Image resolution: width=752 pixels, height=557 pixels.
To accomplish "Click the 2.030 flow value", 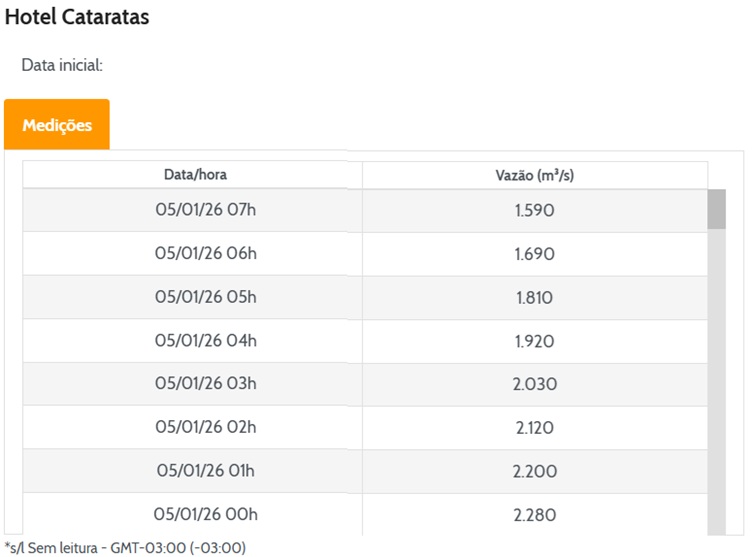I will (534, 384).
